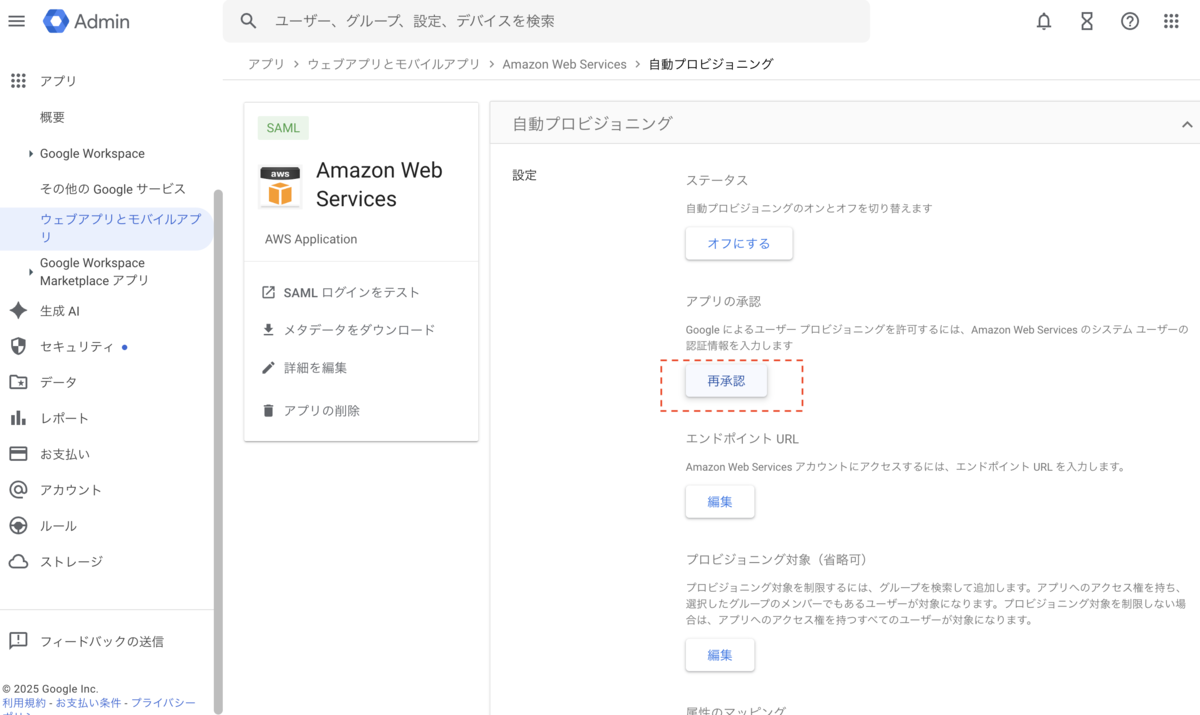This screenshot has height=715, width=1200.
Task: Open the help question mark icon
Action: [1130, 21]
